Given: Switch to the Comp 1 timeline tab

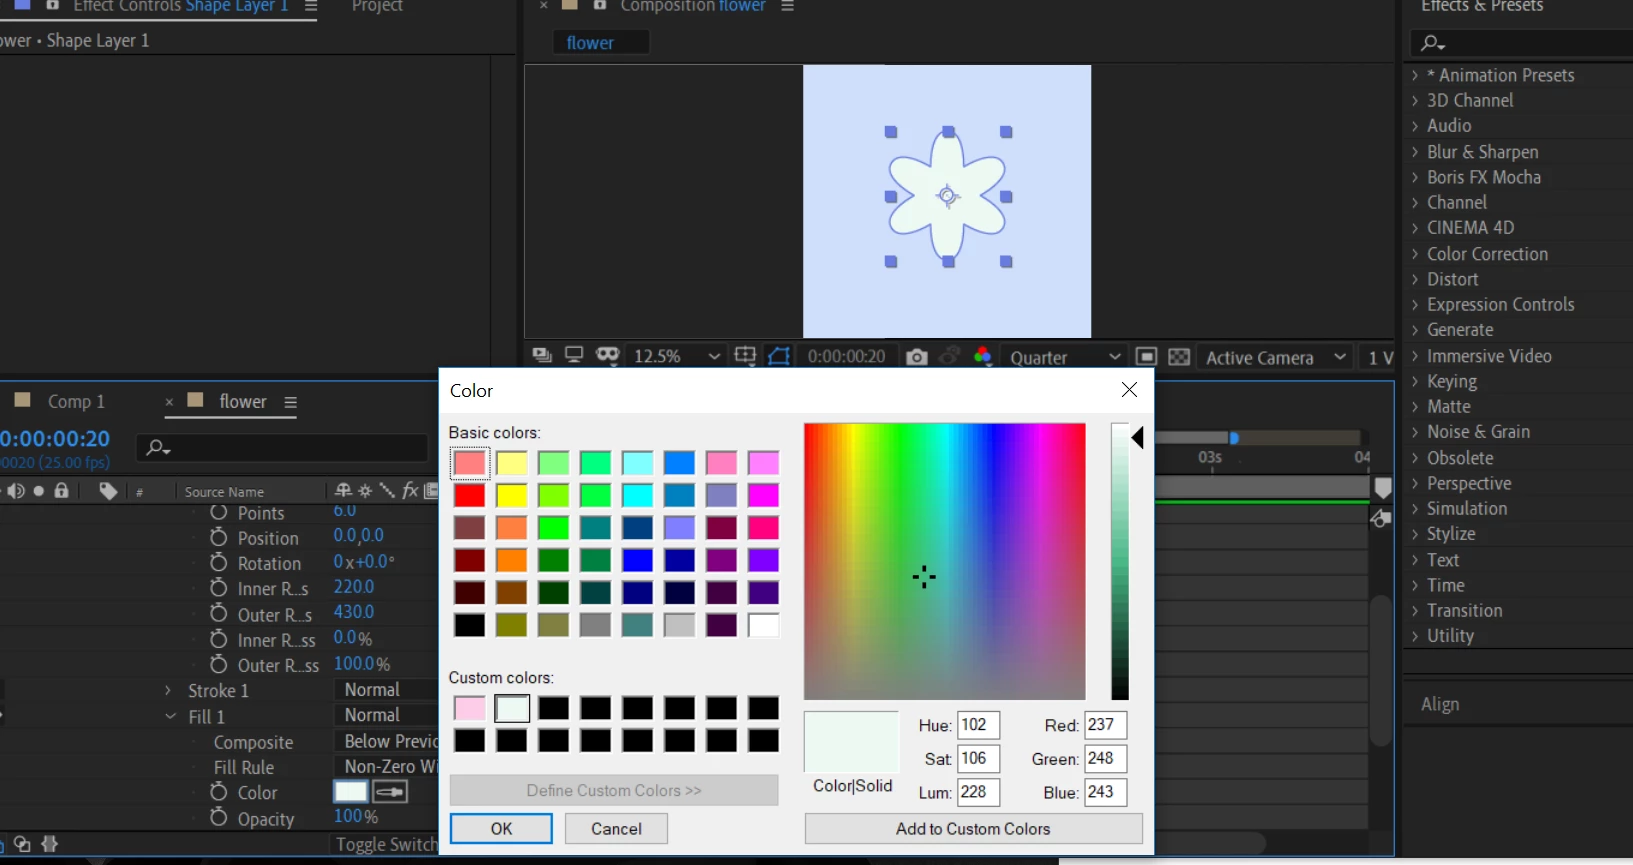Looking at the screenshot, I should (76, 401).
